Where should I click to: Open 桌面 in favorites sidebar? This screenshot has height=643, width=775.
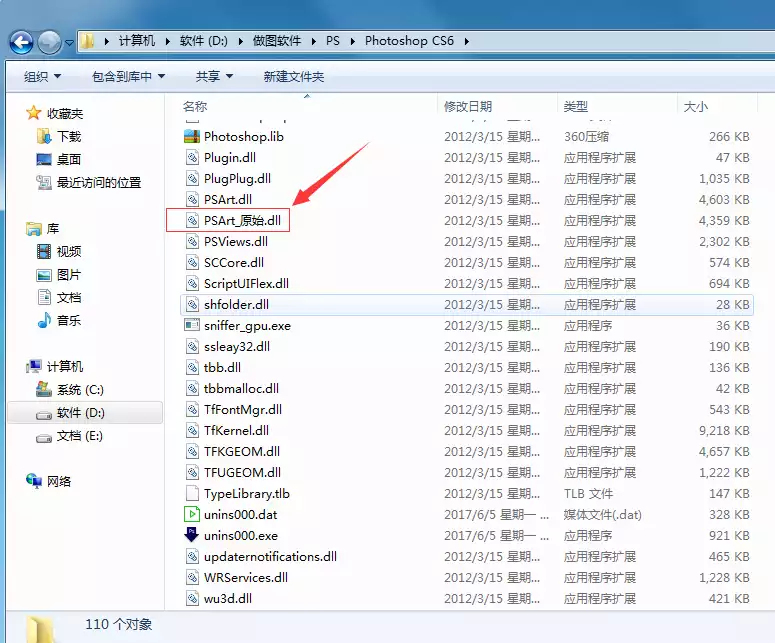pos(69,159)
